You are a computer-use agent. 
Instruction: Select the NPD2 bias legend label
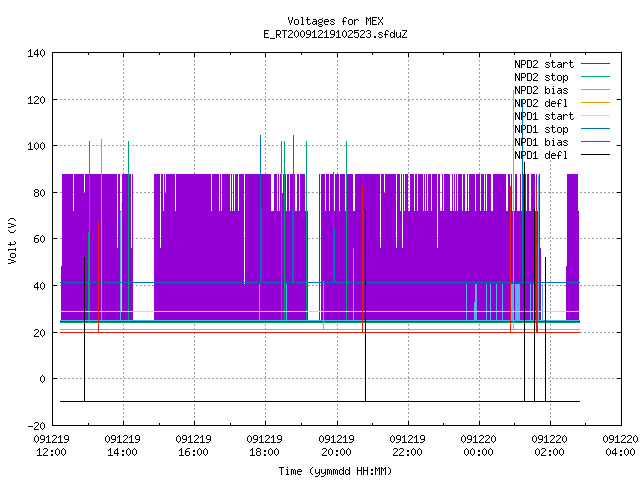point(541,90)
